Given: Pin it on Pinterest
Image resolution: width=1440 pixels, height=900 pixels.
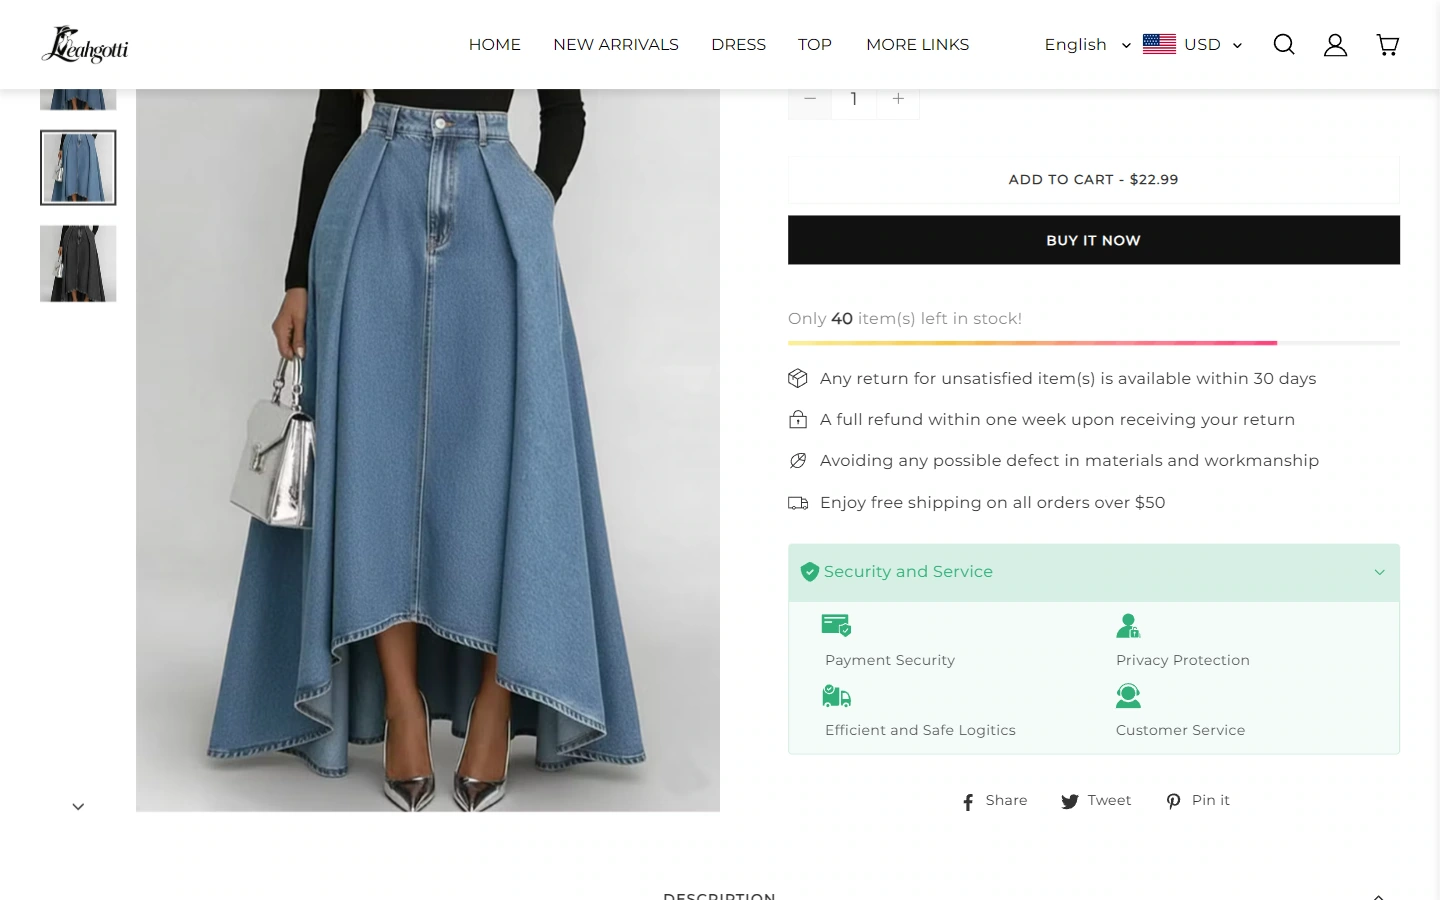Looking at the screenshot, I should point(1198,801).
